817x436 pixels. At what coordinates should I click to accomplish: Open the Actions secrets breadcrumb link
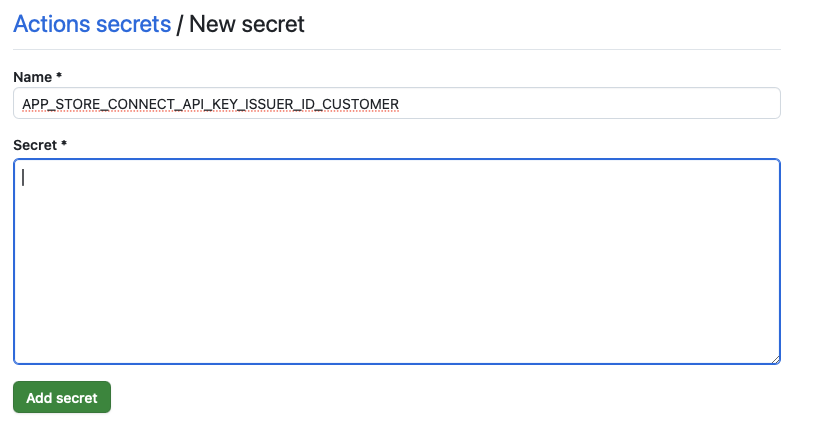(91, 24)
